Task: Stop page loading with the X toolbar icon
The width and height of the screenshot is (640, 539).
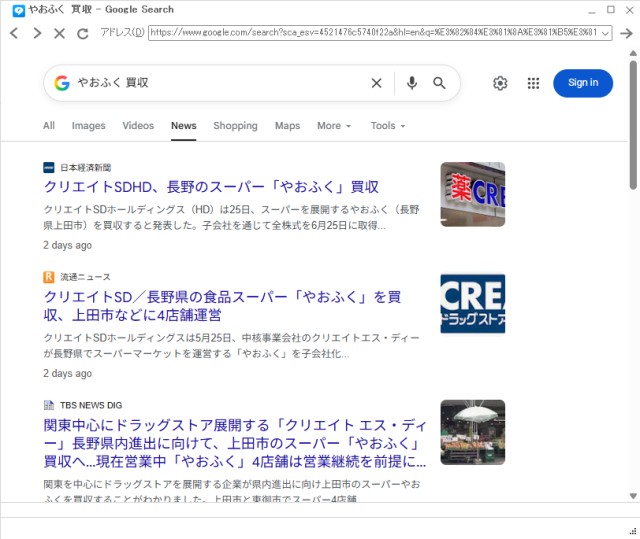Action: [x=60, y=33]
